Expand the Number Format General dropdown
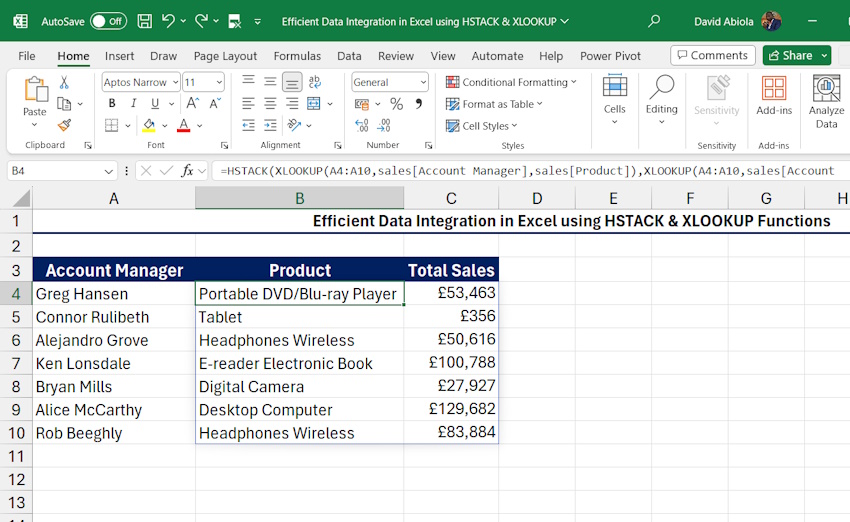The image size is (850, 522). [422, 83]
